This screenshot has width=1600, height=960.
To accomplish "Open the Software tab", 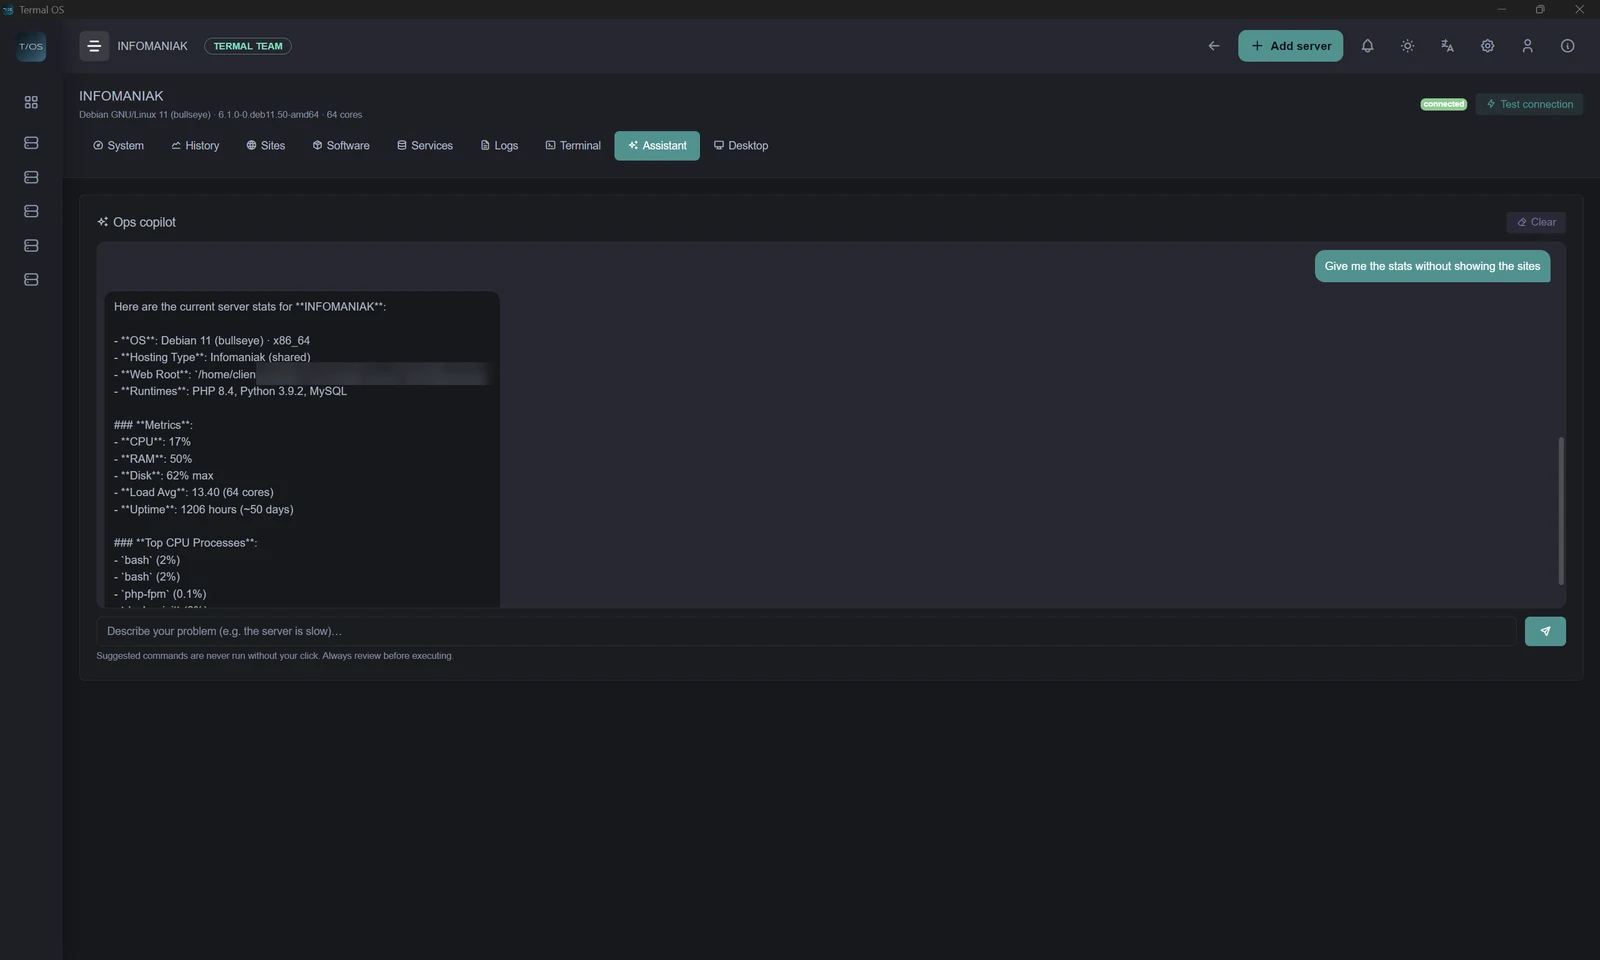I will 341,146.
